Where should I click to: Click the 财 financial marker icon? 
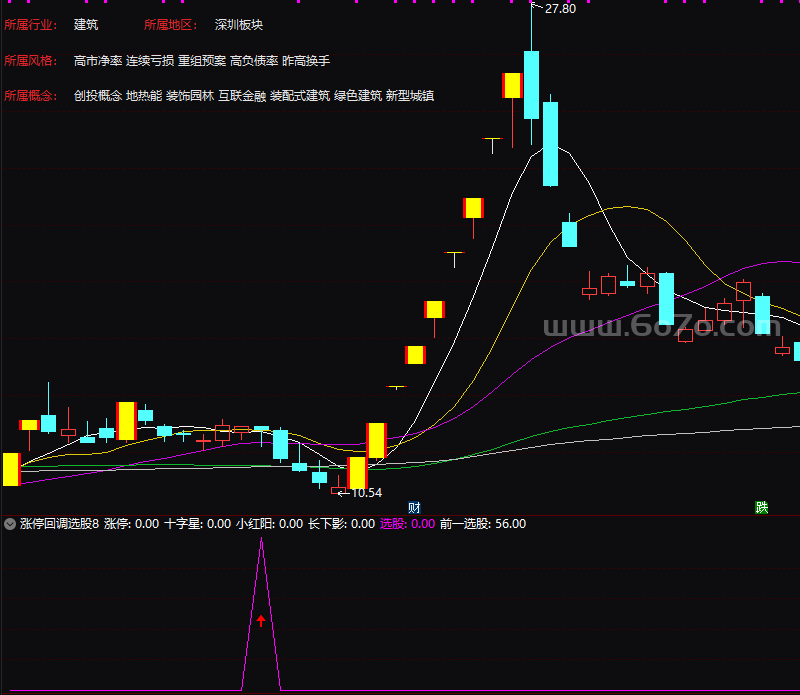coord(414,507)
